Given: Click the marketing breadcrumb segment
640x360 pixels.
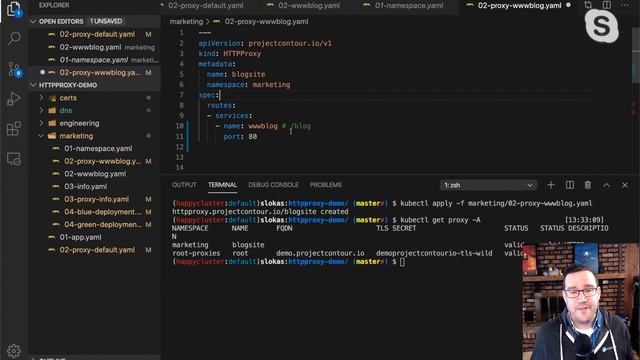Looking at the screenshot, I should (x=186, y=22).
